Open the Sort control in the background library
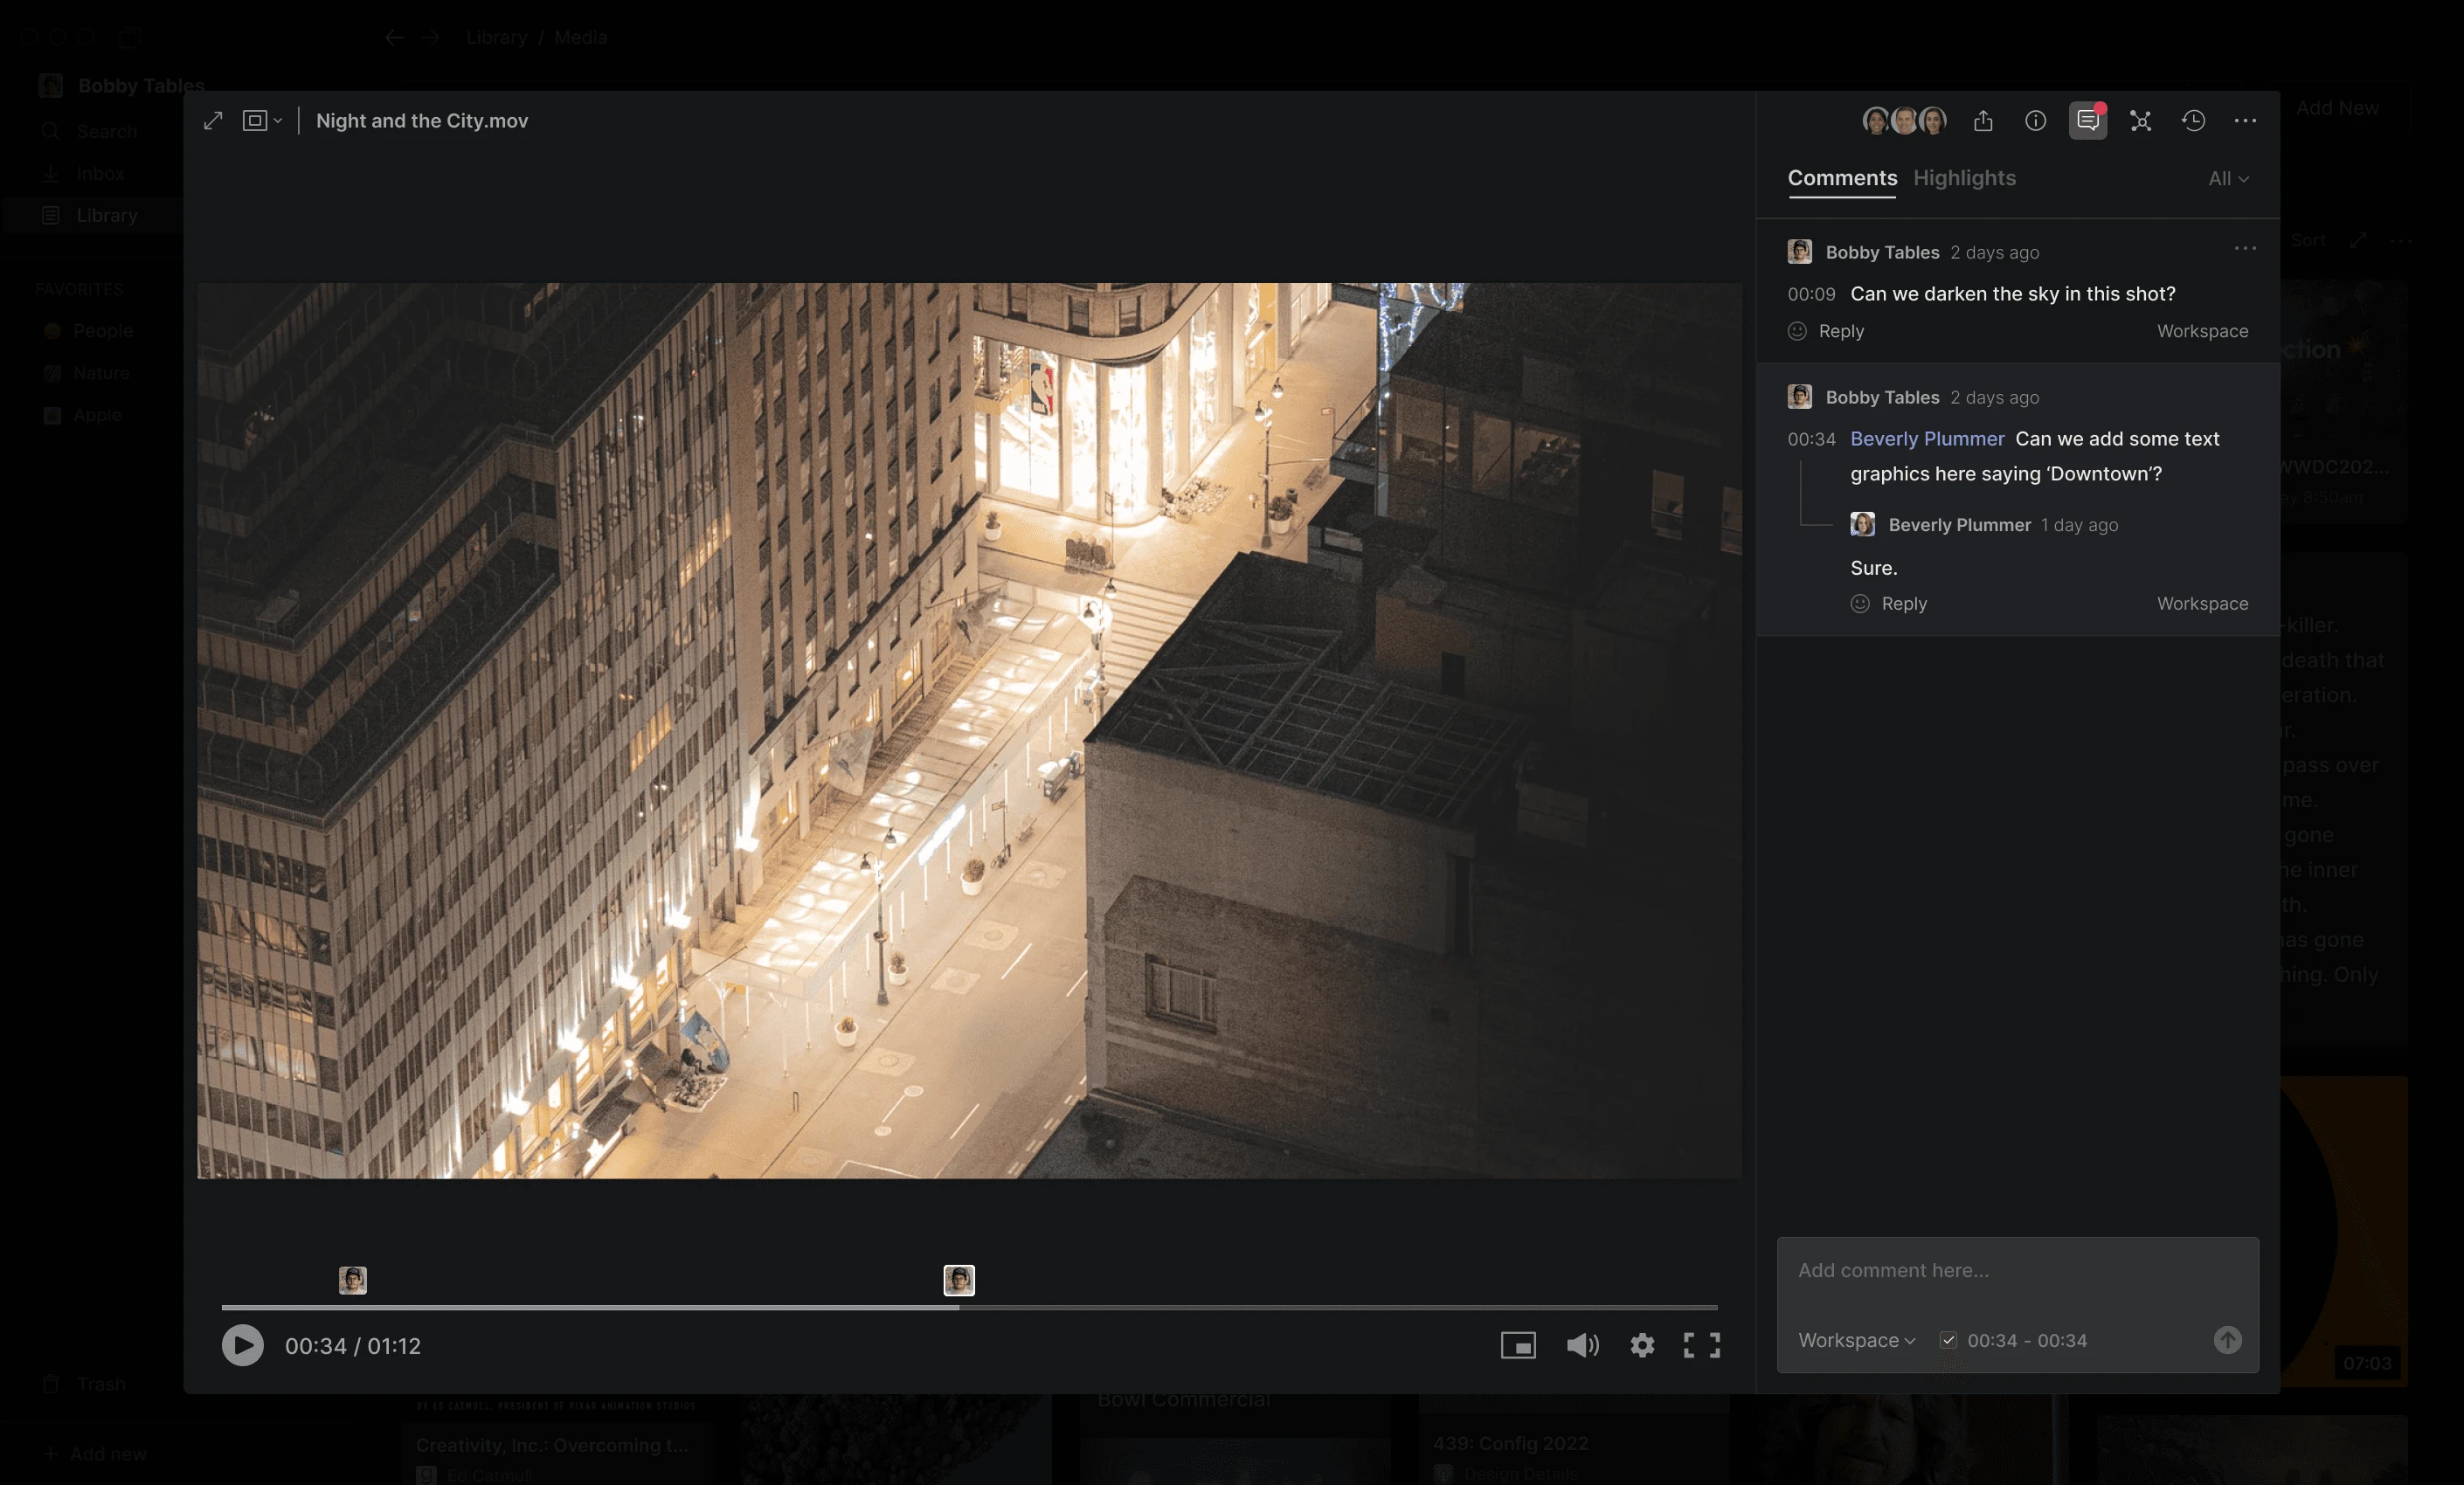The image size is (2464, 1485). click(x=2308, y=241)
